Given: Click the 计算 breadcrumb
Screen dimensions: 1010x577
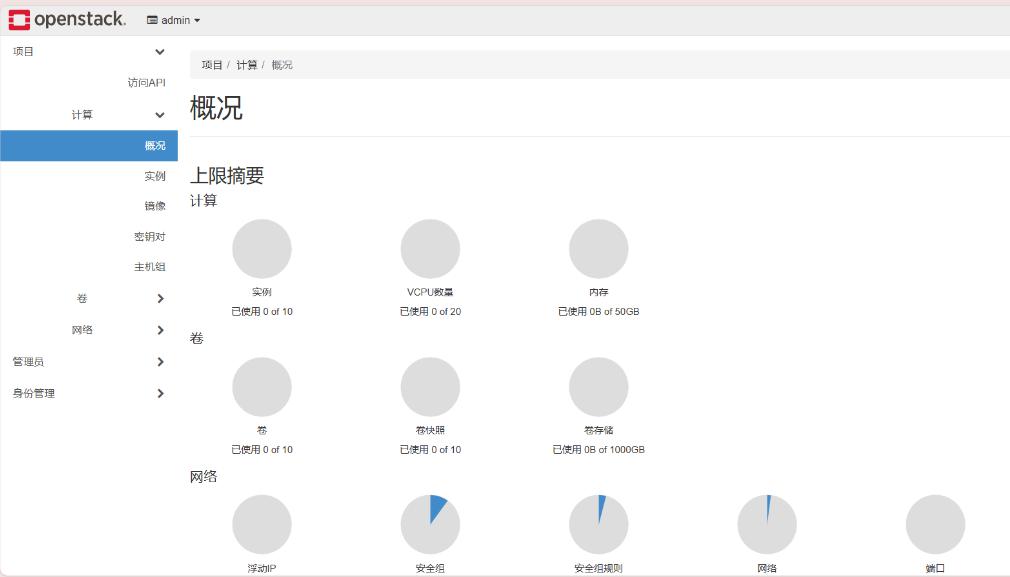Looking at the screenshot, I should pyautogui.click(x=246, y=65).
